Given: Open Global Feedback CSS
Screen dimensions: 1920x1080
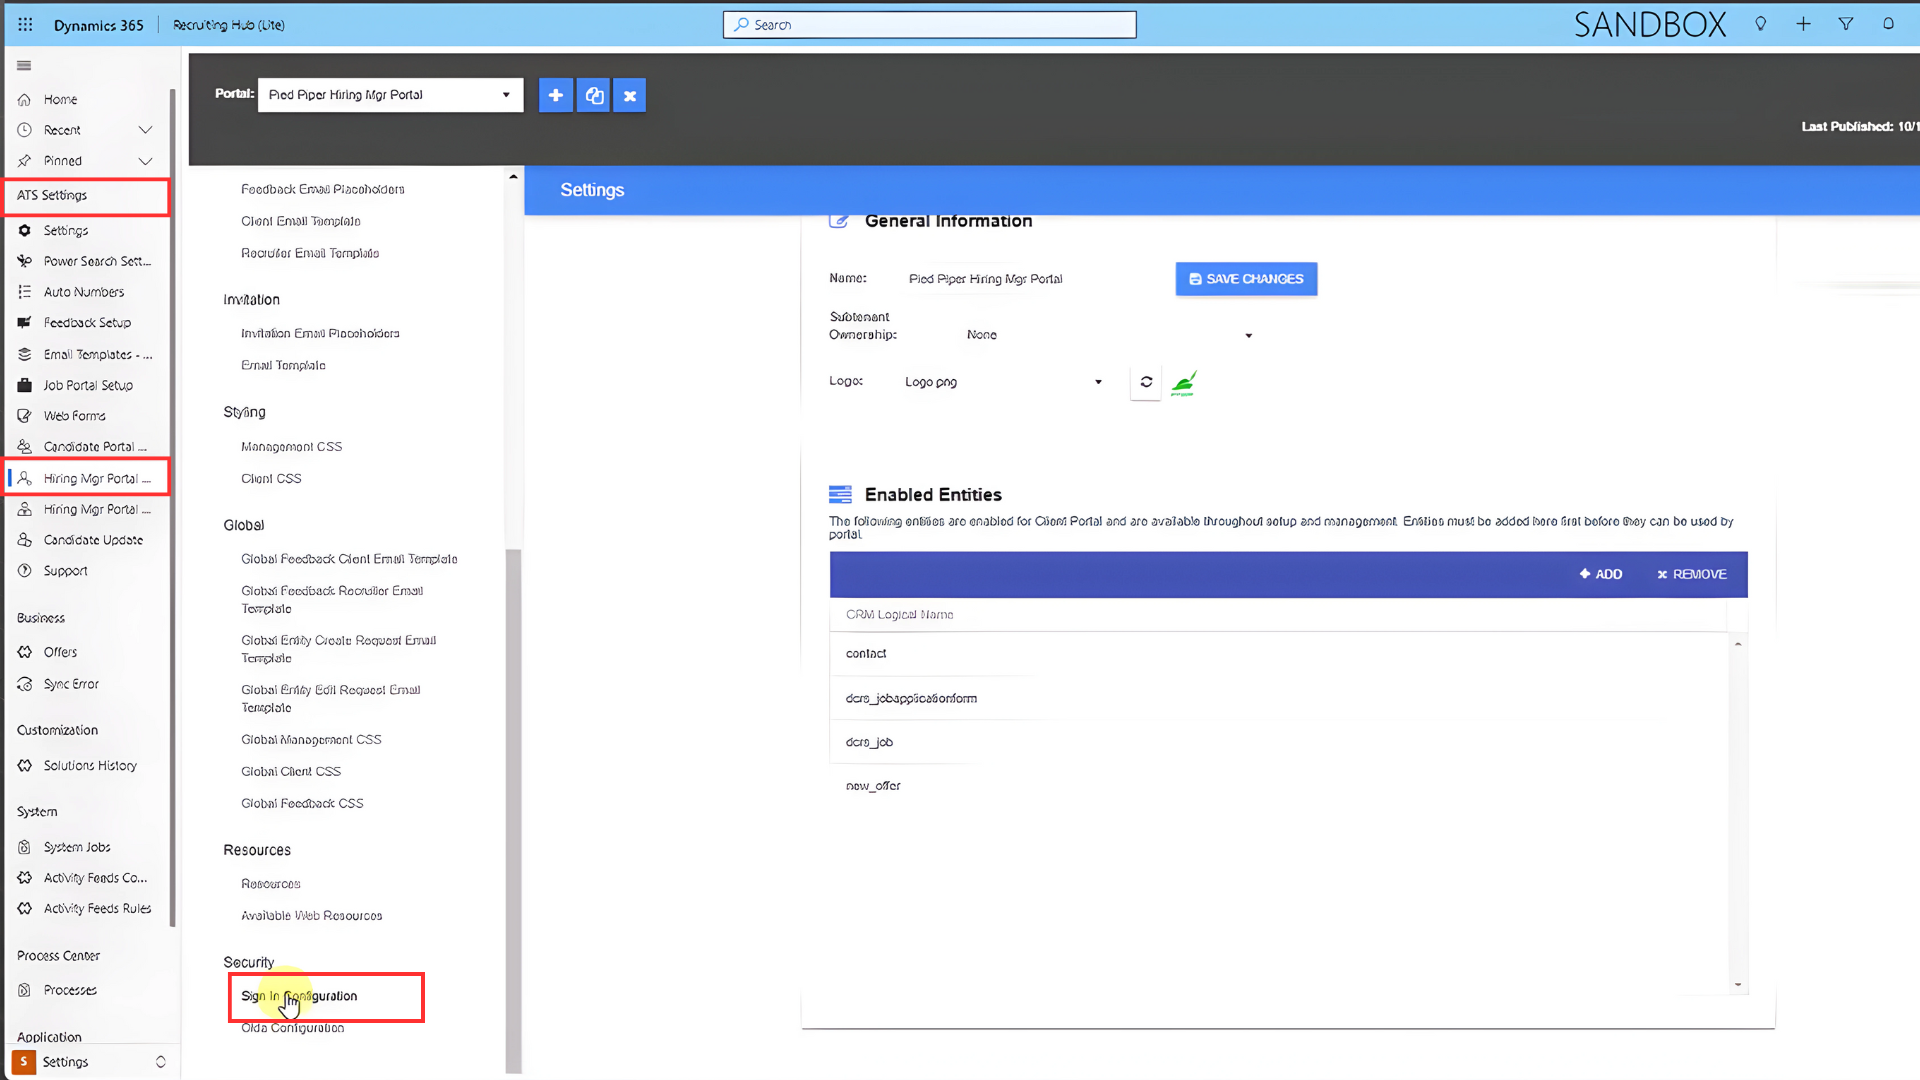Looking at the screenshot, I should 302,805.
